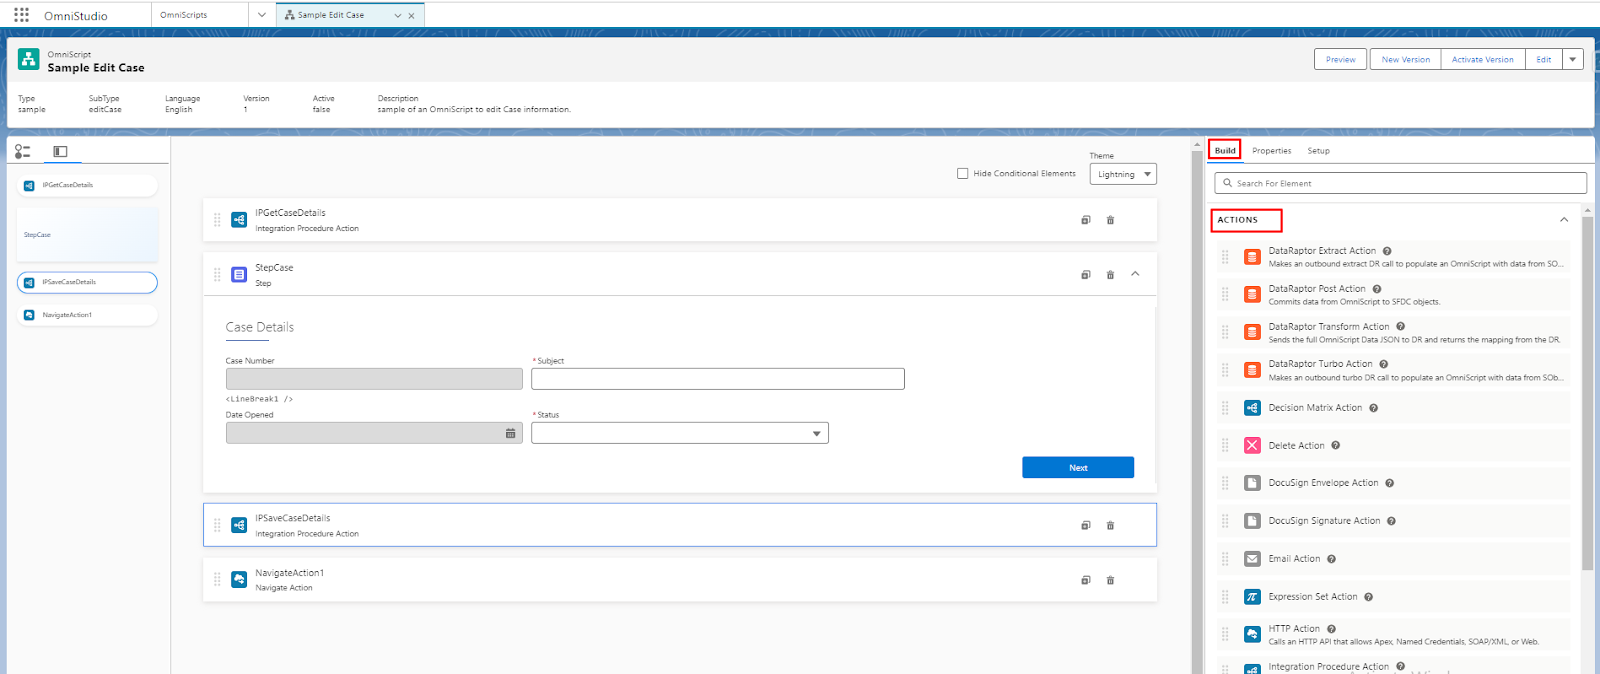Click the Preview button

pyautogui.click(x=1341, y=59)
